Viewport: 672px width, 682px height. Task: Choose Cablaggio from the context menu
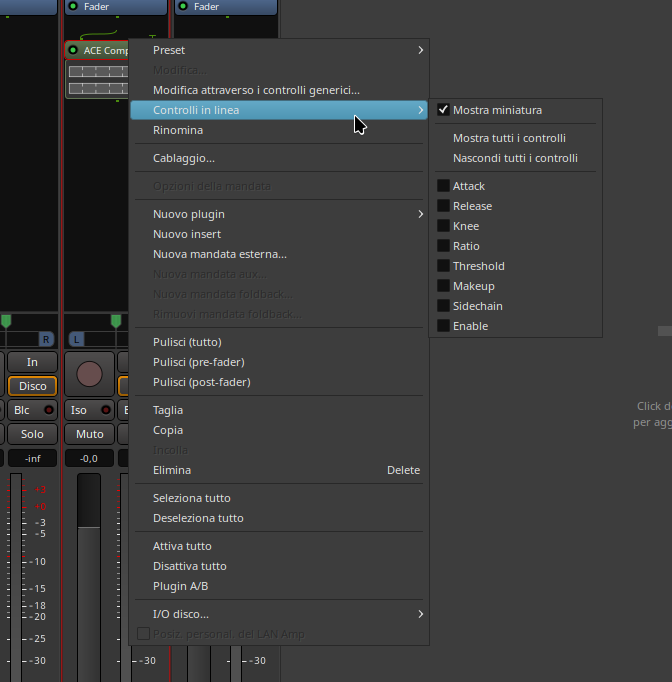[184, 158]
